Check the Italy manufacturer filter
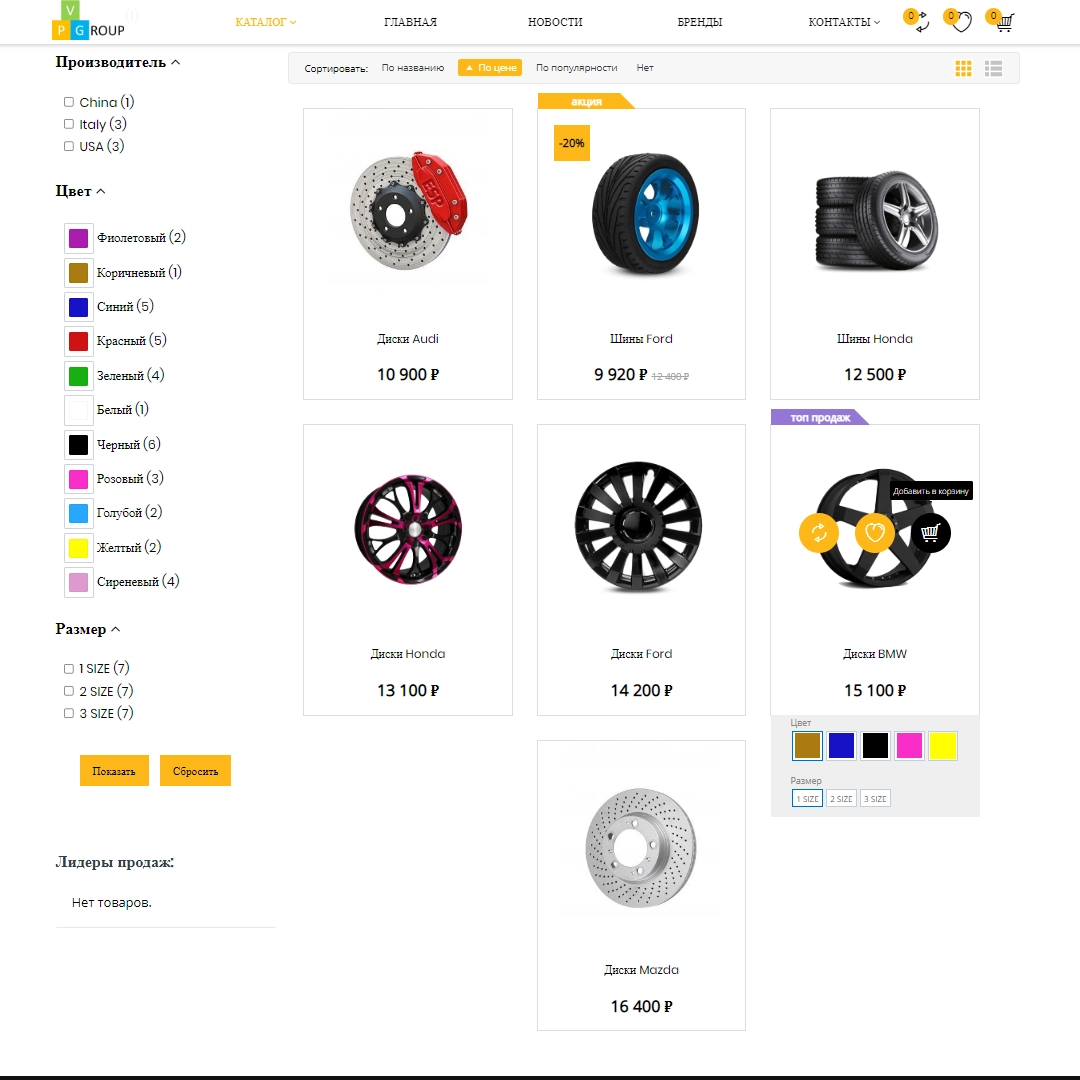This screenshot has width=1080, height=1080. pos(68,123)
